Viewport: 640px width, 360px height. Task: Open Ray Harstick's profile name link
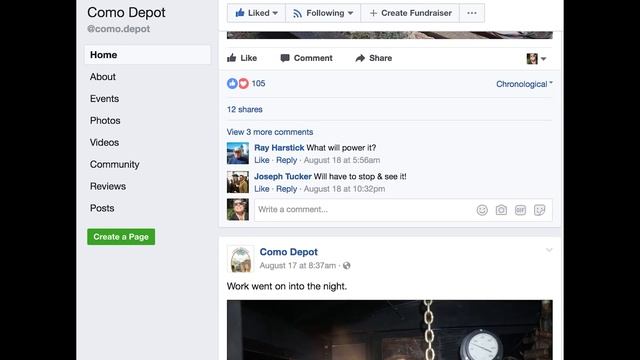[279, 148]
